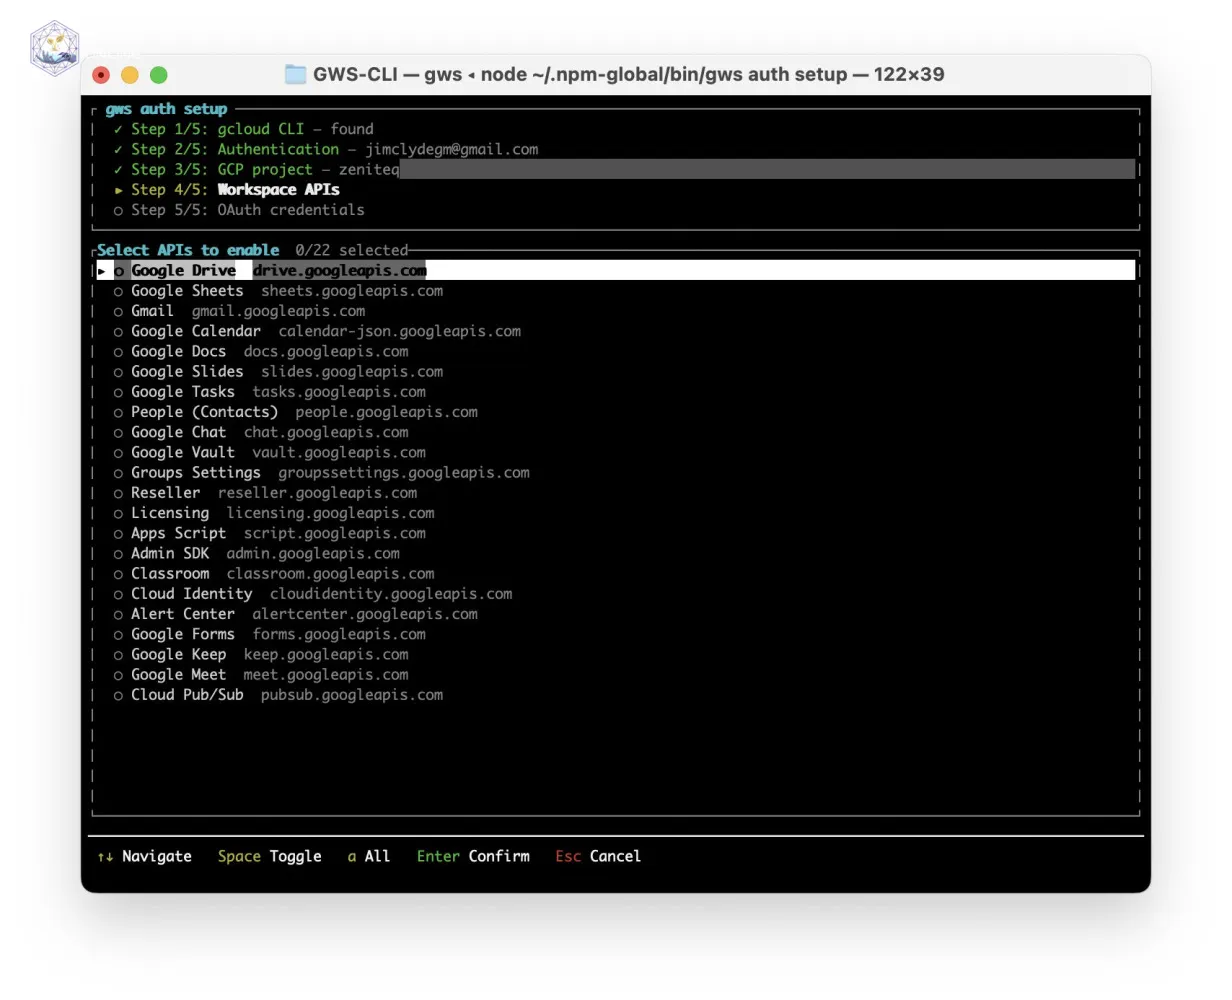Click the window title bar text
The height and width of the screenshot is (1000, 1232).
pyautogui.click(x=628, y=74)
